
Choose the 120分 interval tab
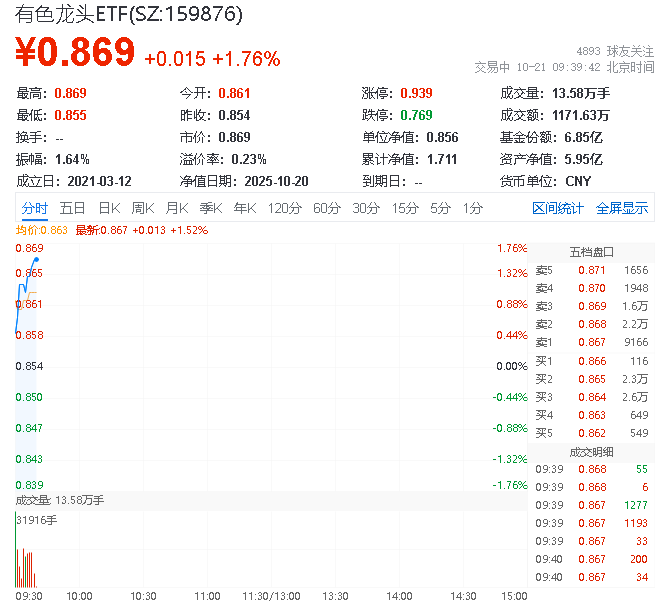click(284, 208)
